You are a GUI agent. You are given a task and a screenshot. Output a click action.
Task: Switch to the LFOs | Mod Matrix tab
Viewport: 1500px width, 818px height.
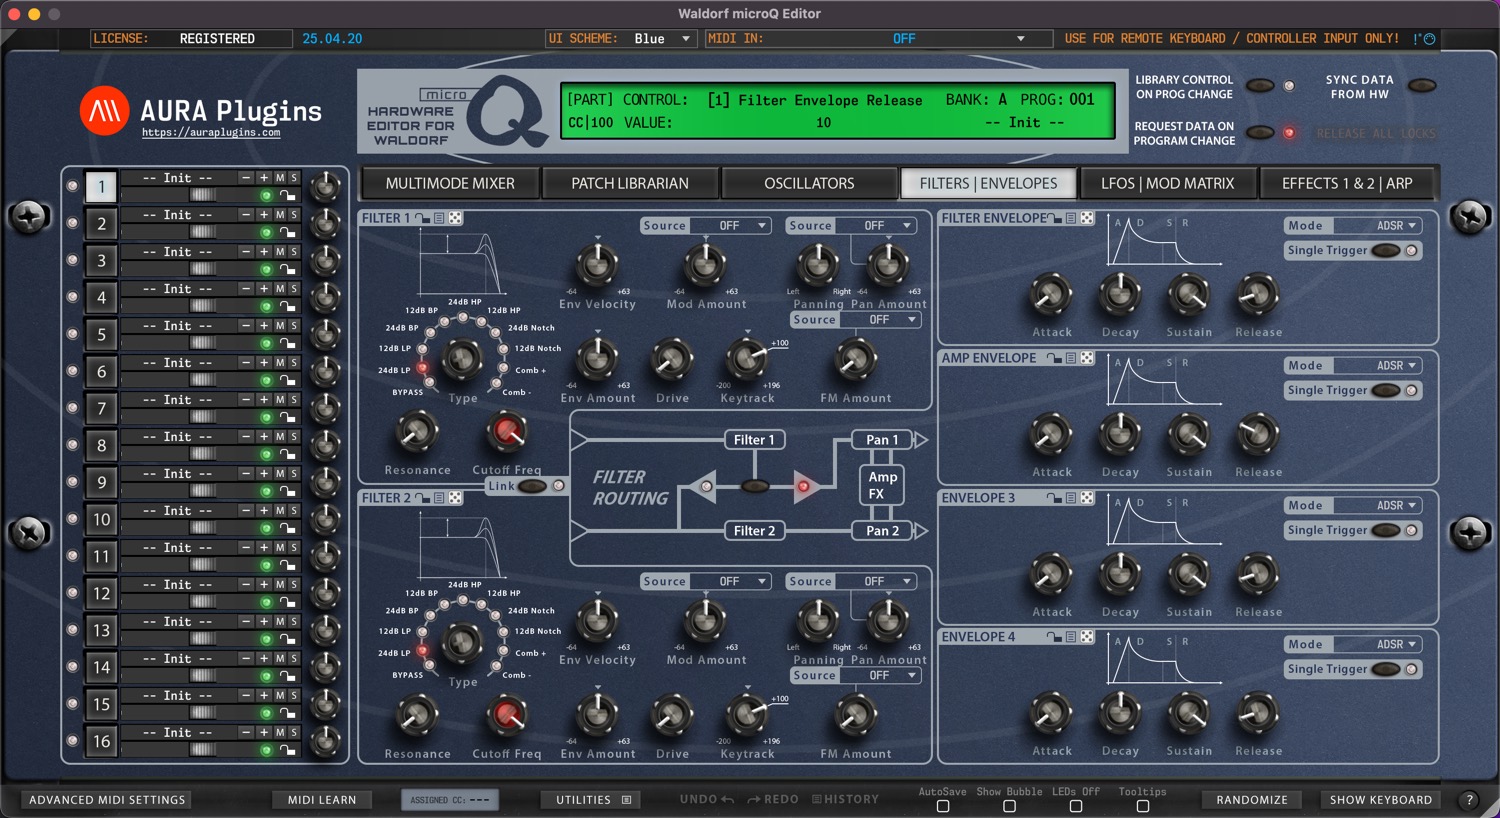coord(1167,184)
